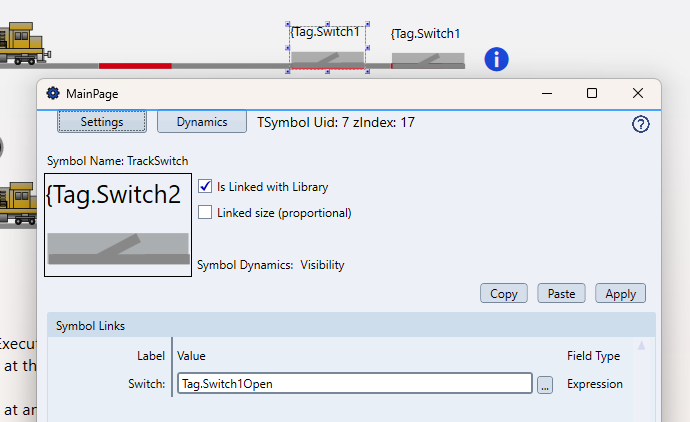Switch to the Settings tab

click(102, 122)
